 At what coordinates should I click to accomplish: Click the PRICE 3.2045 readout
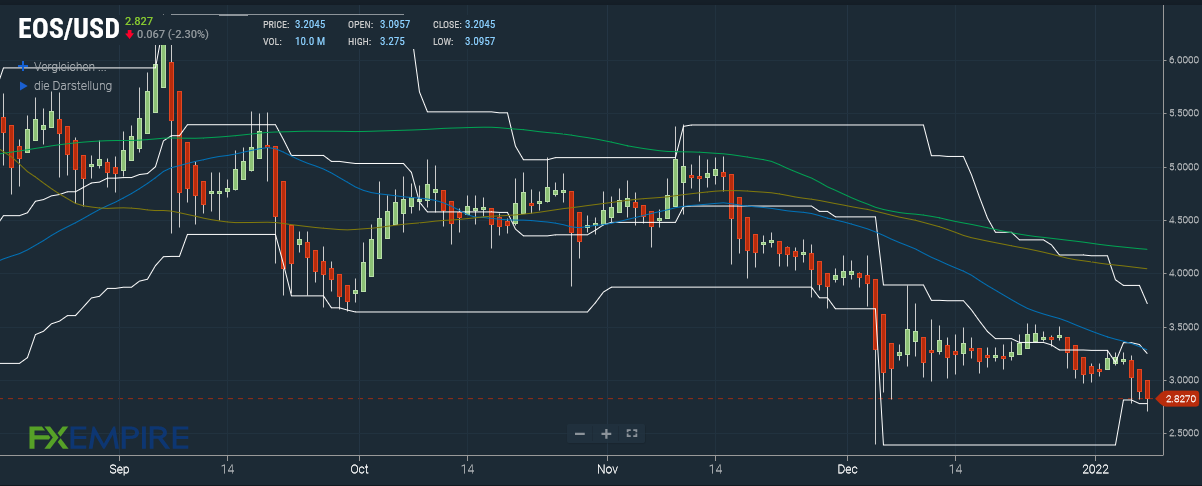click(294, 23)
